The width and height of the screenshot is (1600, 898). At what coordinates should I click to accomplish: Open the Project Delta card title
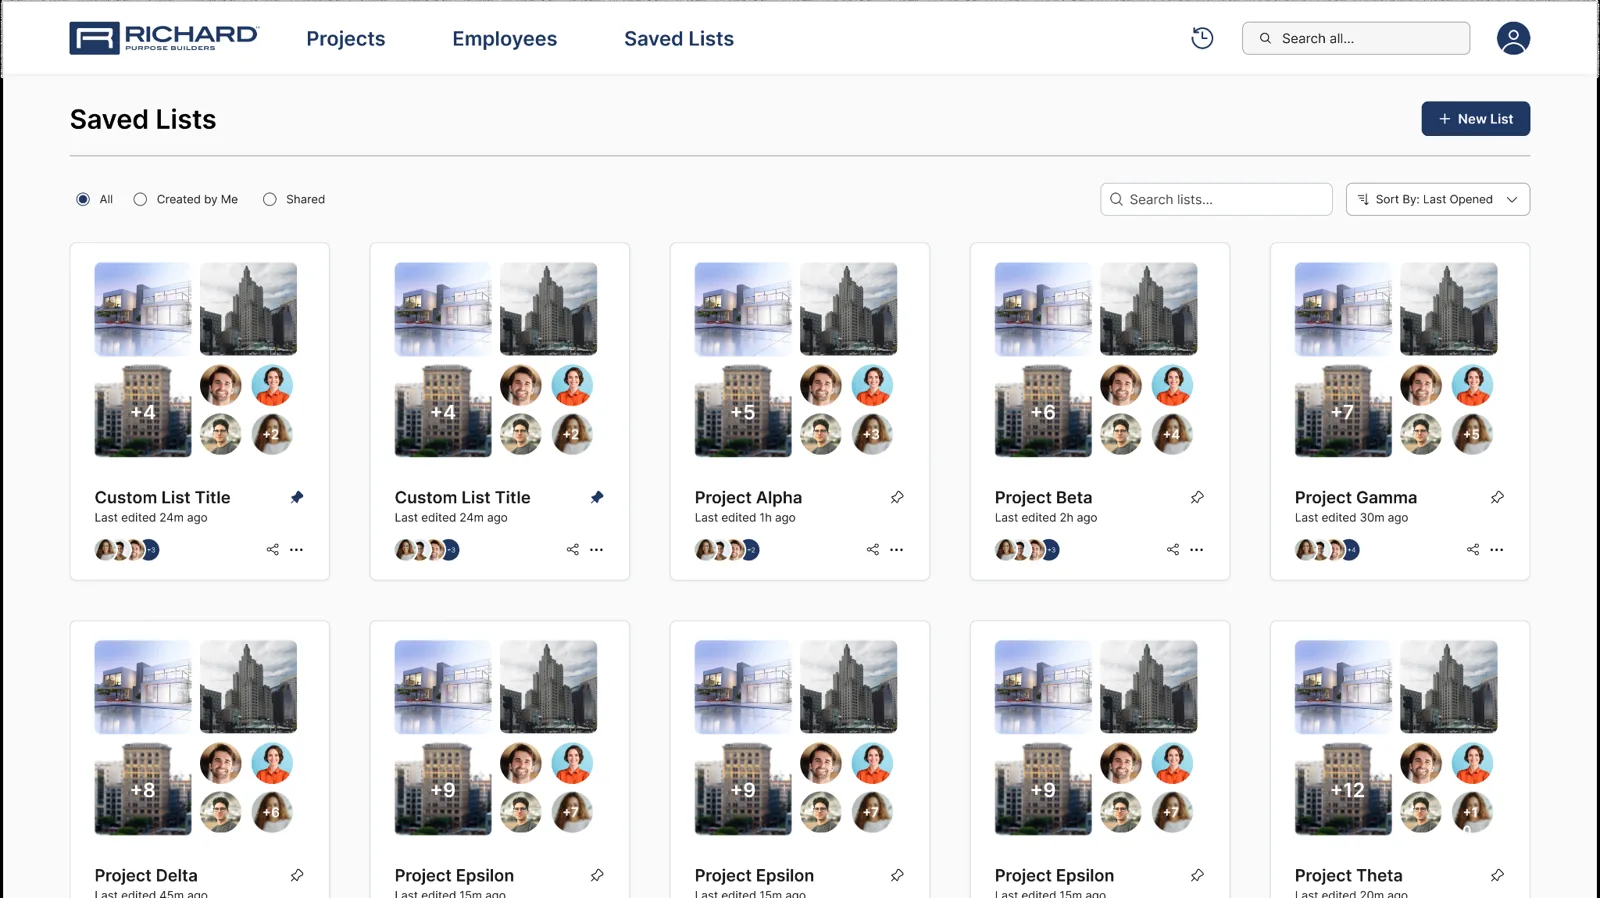(146, 875)
